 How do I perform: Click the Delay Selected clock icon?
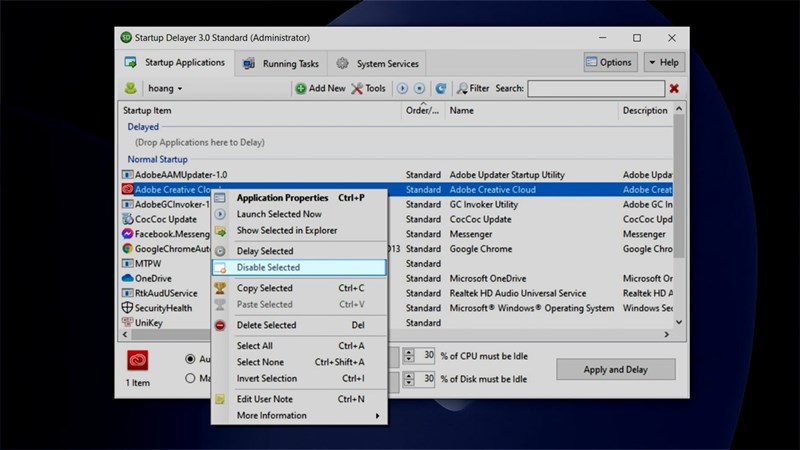(x=220, y=251)
